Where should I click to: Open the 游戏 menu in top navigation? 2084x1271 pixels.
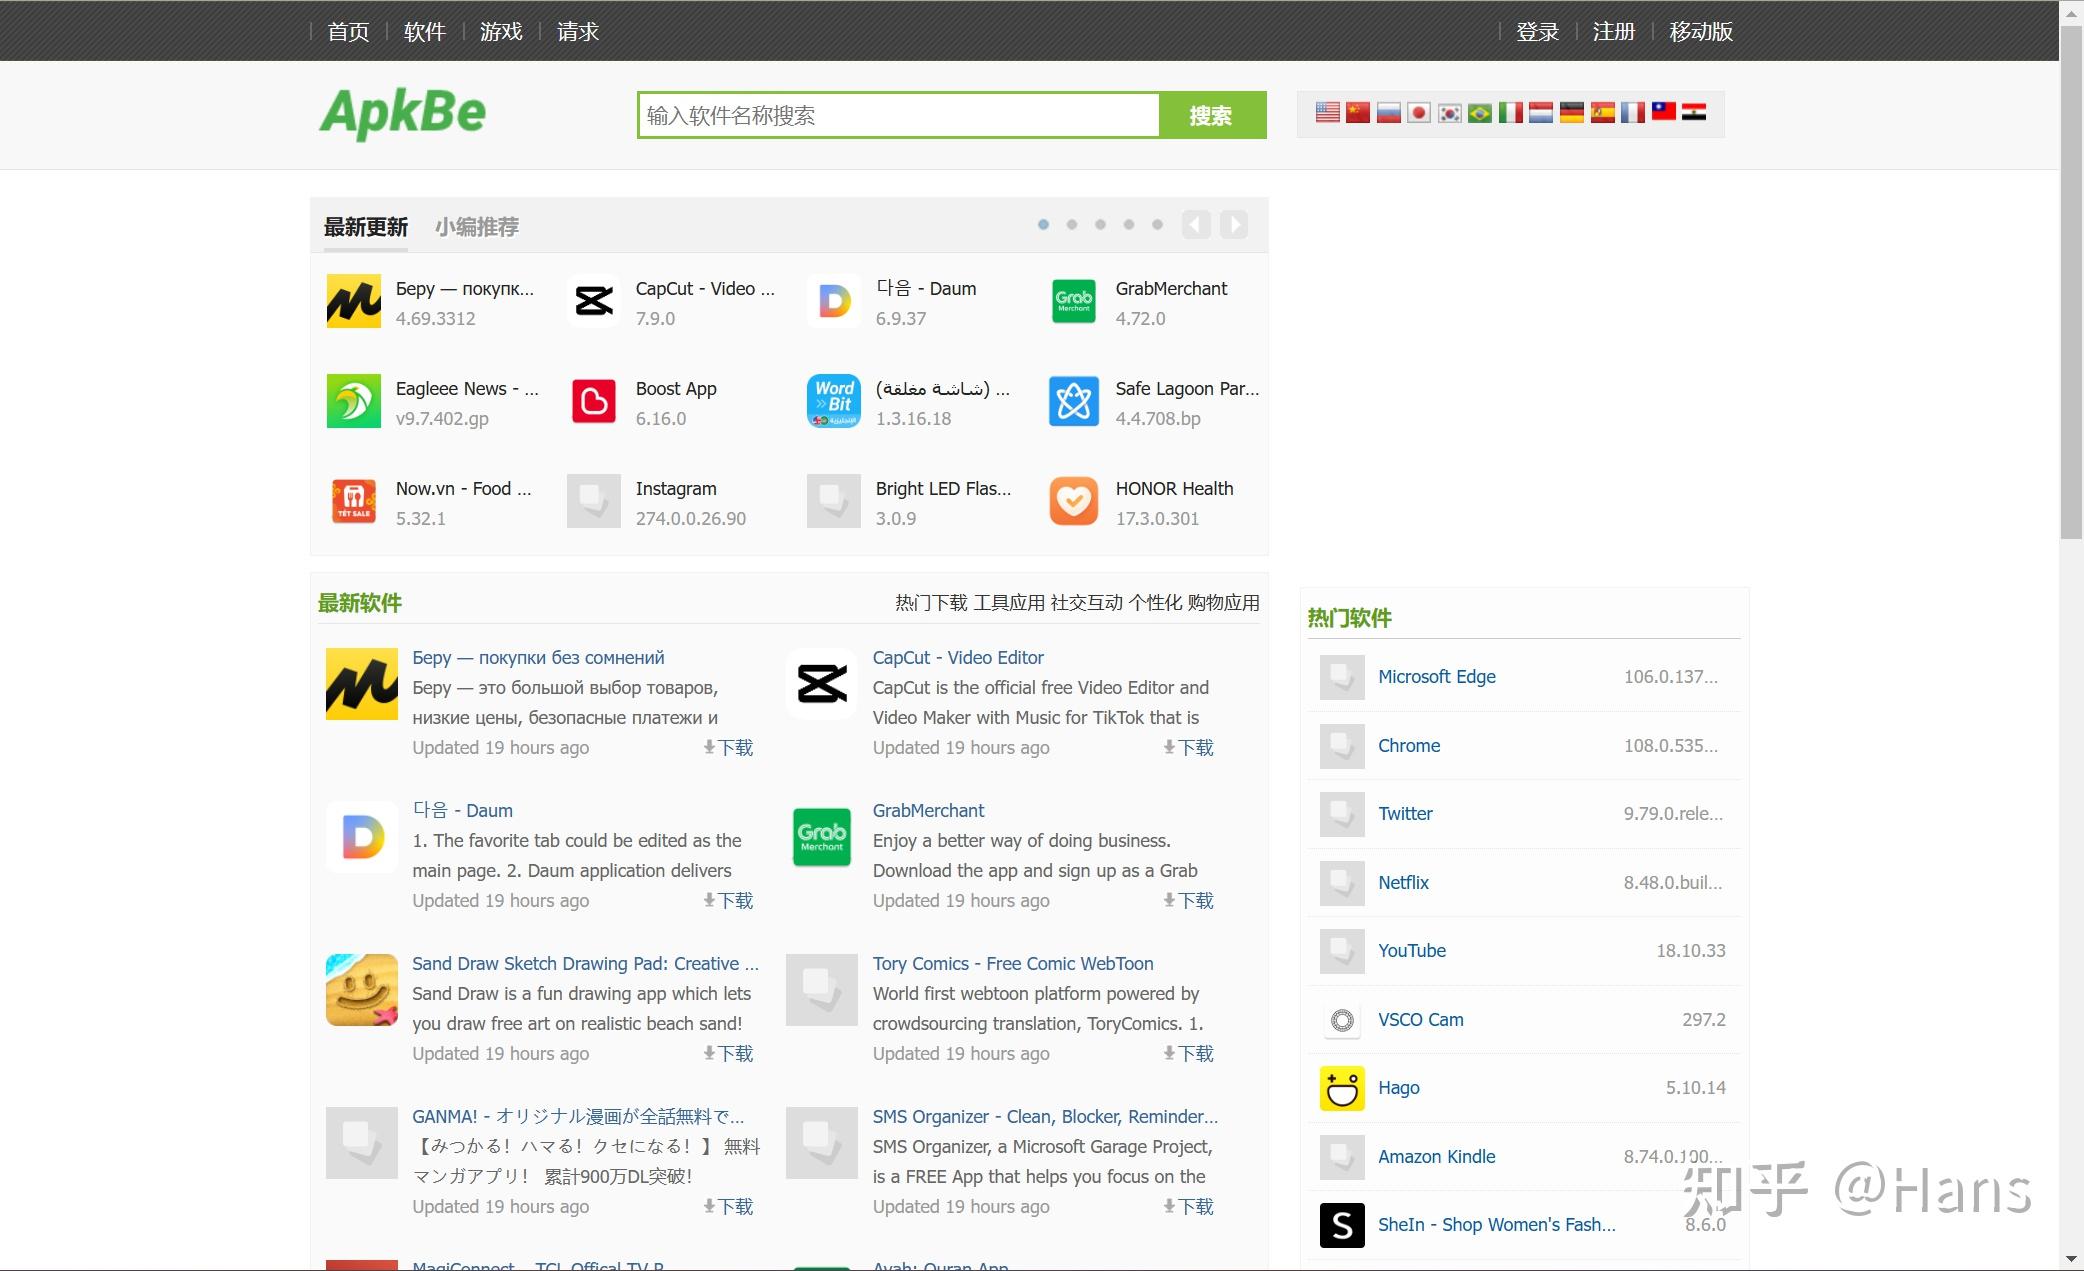click(x=501, y=32)
